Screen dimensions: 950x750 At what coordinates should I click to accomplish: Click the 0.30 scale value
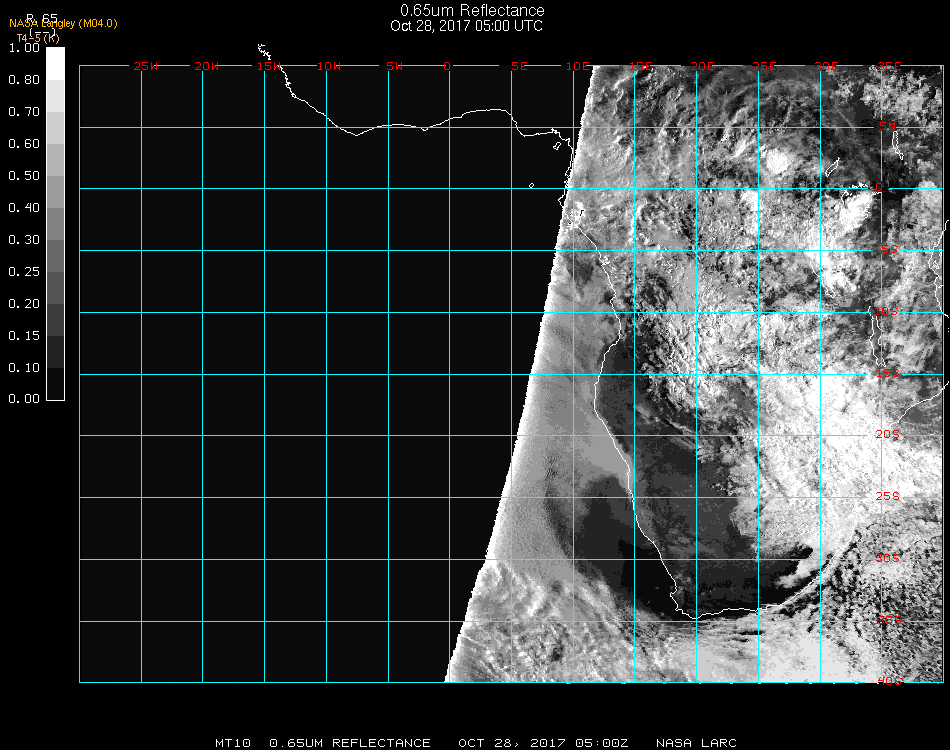pos(24,241)
